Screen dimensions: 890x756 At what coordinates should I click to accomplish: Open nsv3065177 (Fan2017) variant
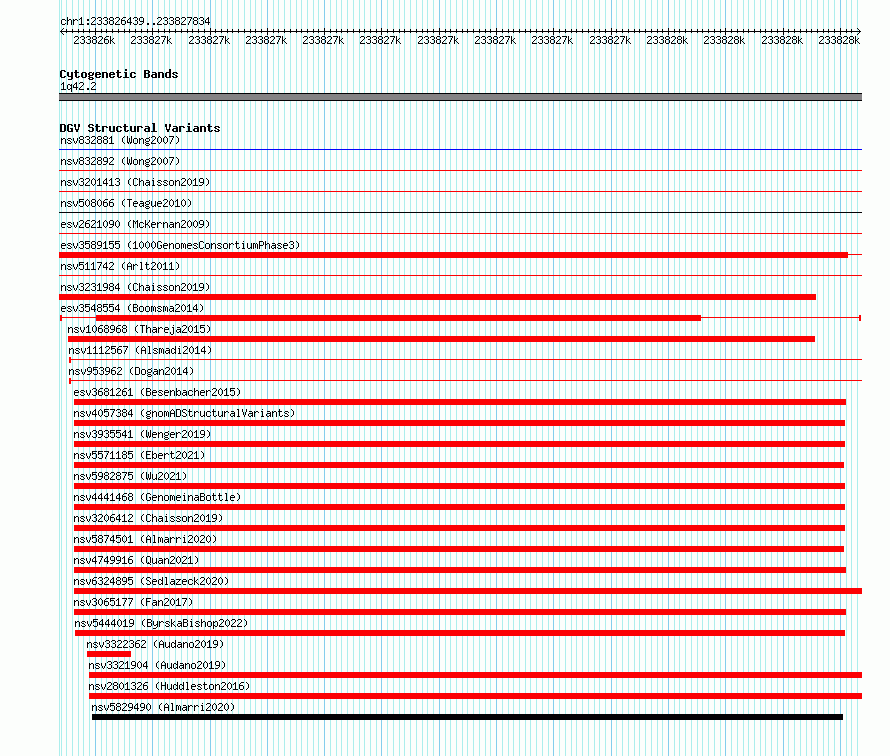click(x=133, y=602)
